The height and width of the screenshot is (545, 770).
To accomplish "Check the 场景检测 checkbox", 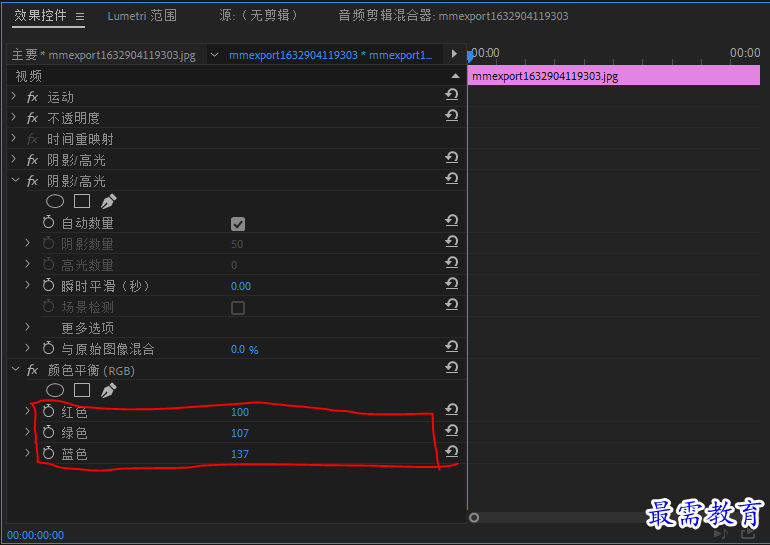I will (238, 308).
